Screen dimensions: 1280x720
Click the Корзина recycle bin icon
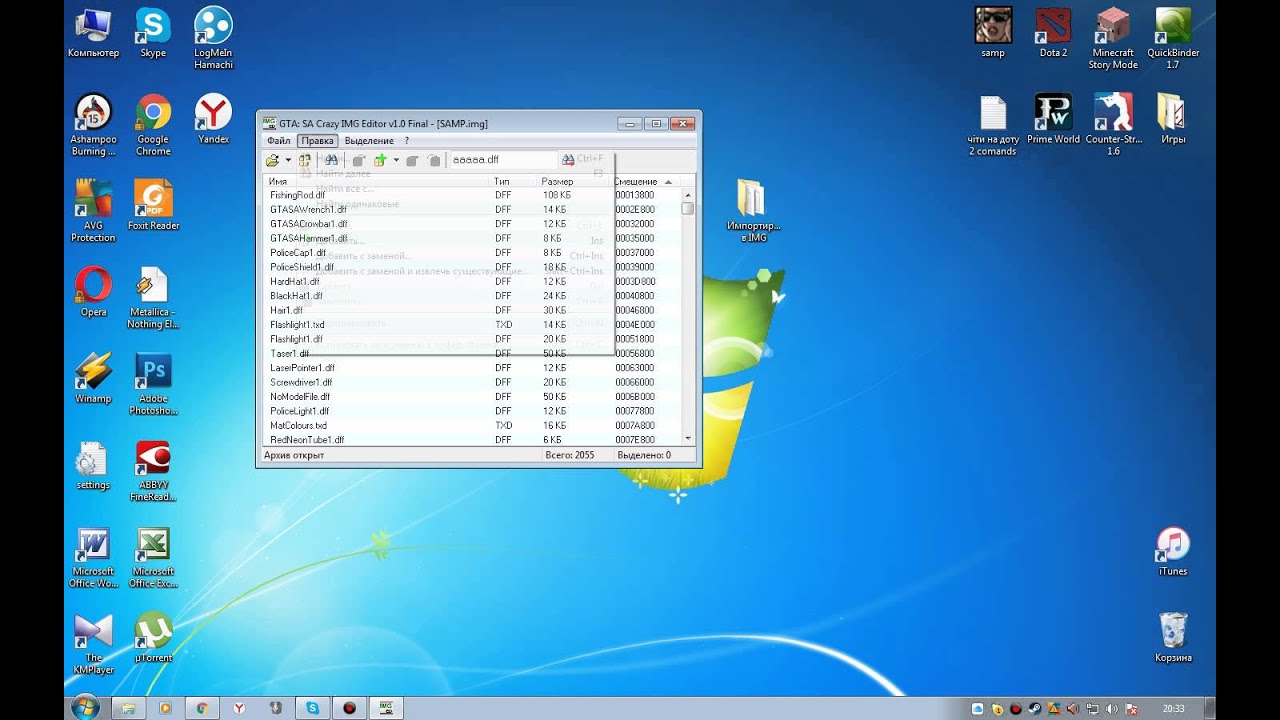1173,638
